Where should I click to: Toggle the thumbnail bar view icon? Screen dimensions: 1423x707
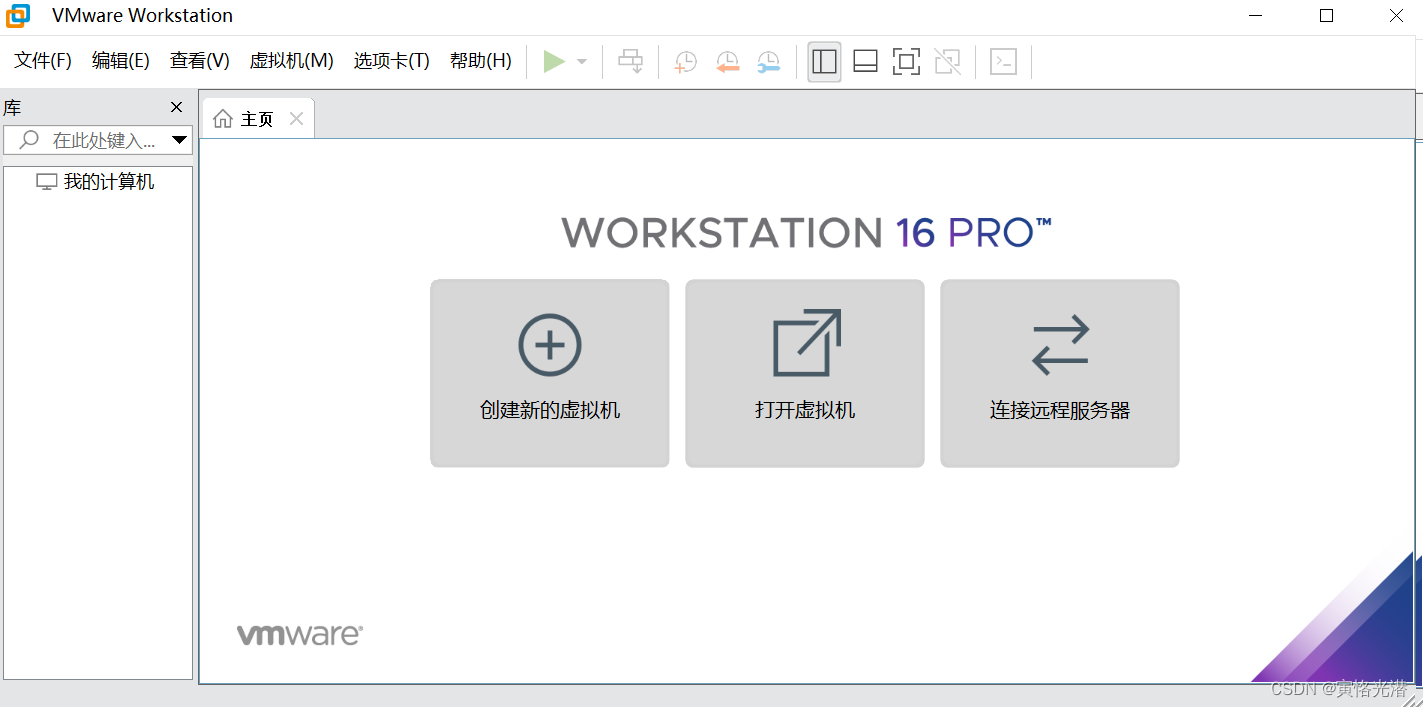[865, 62]
